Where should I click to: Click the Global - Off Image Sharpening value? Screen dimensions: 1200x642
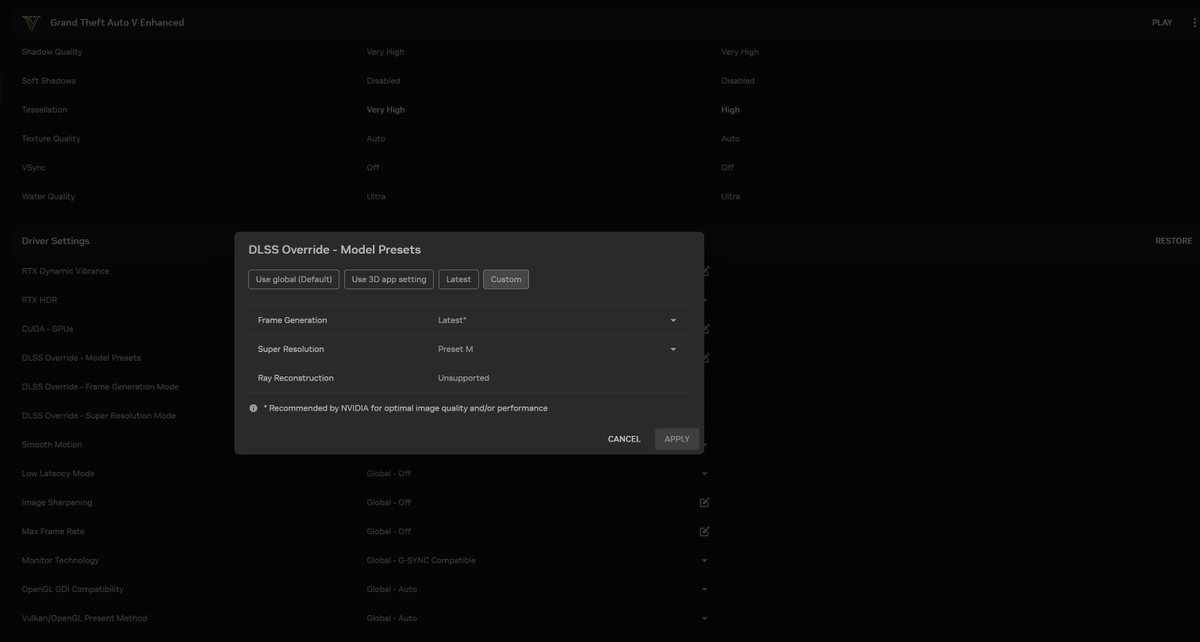tap(389, 502)
